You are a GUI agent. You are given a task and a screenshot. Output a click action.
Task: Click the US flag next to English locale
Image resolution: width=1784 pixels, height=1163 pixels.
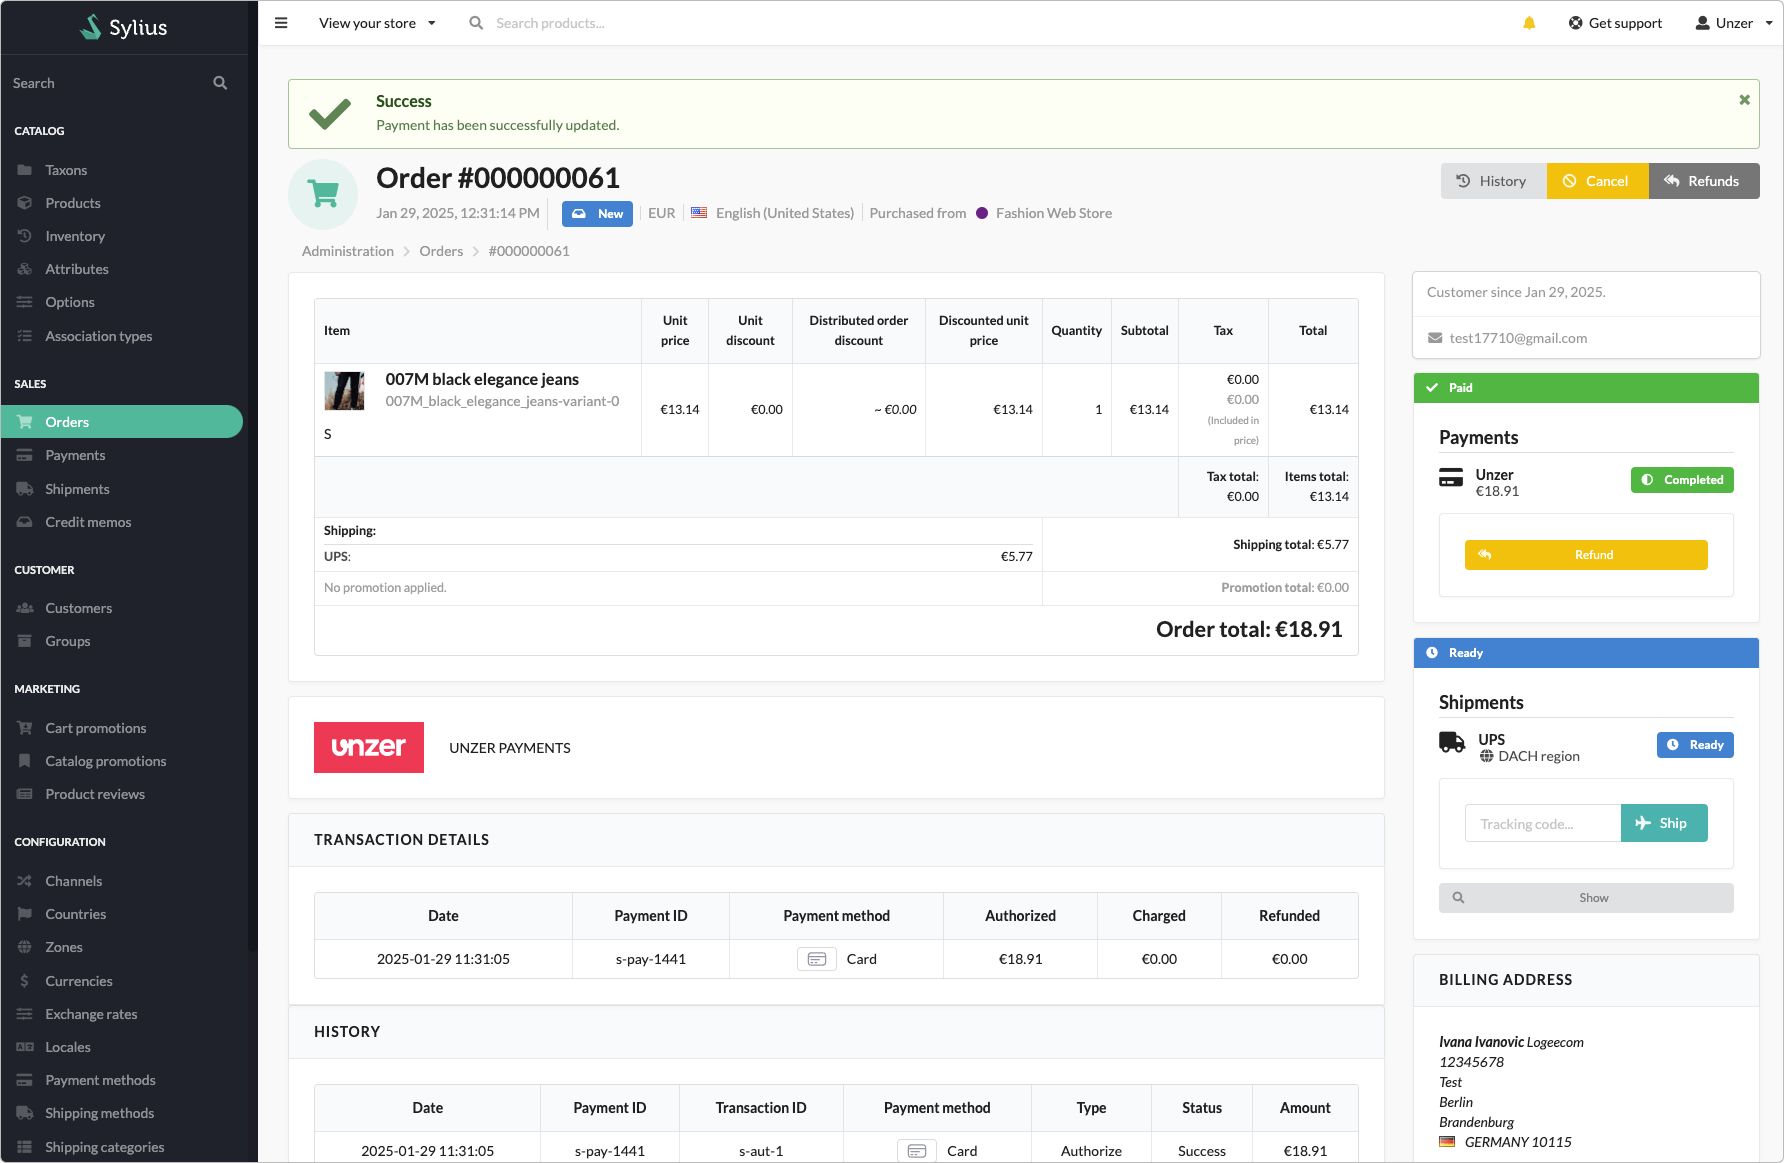(699, 213)
